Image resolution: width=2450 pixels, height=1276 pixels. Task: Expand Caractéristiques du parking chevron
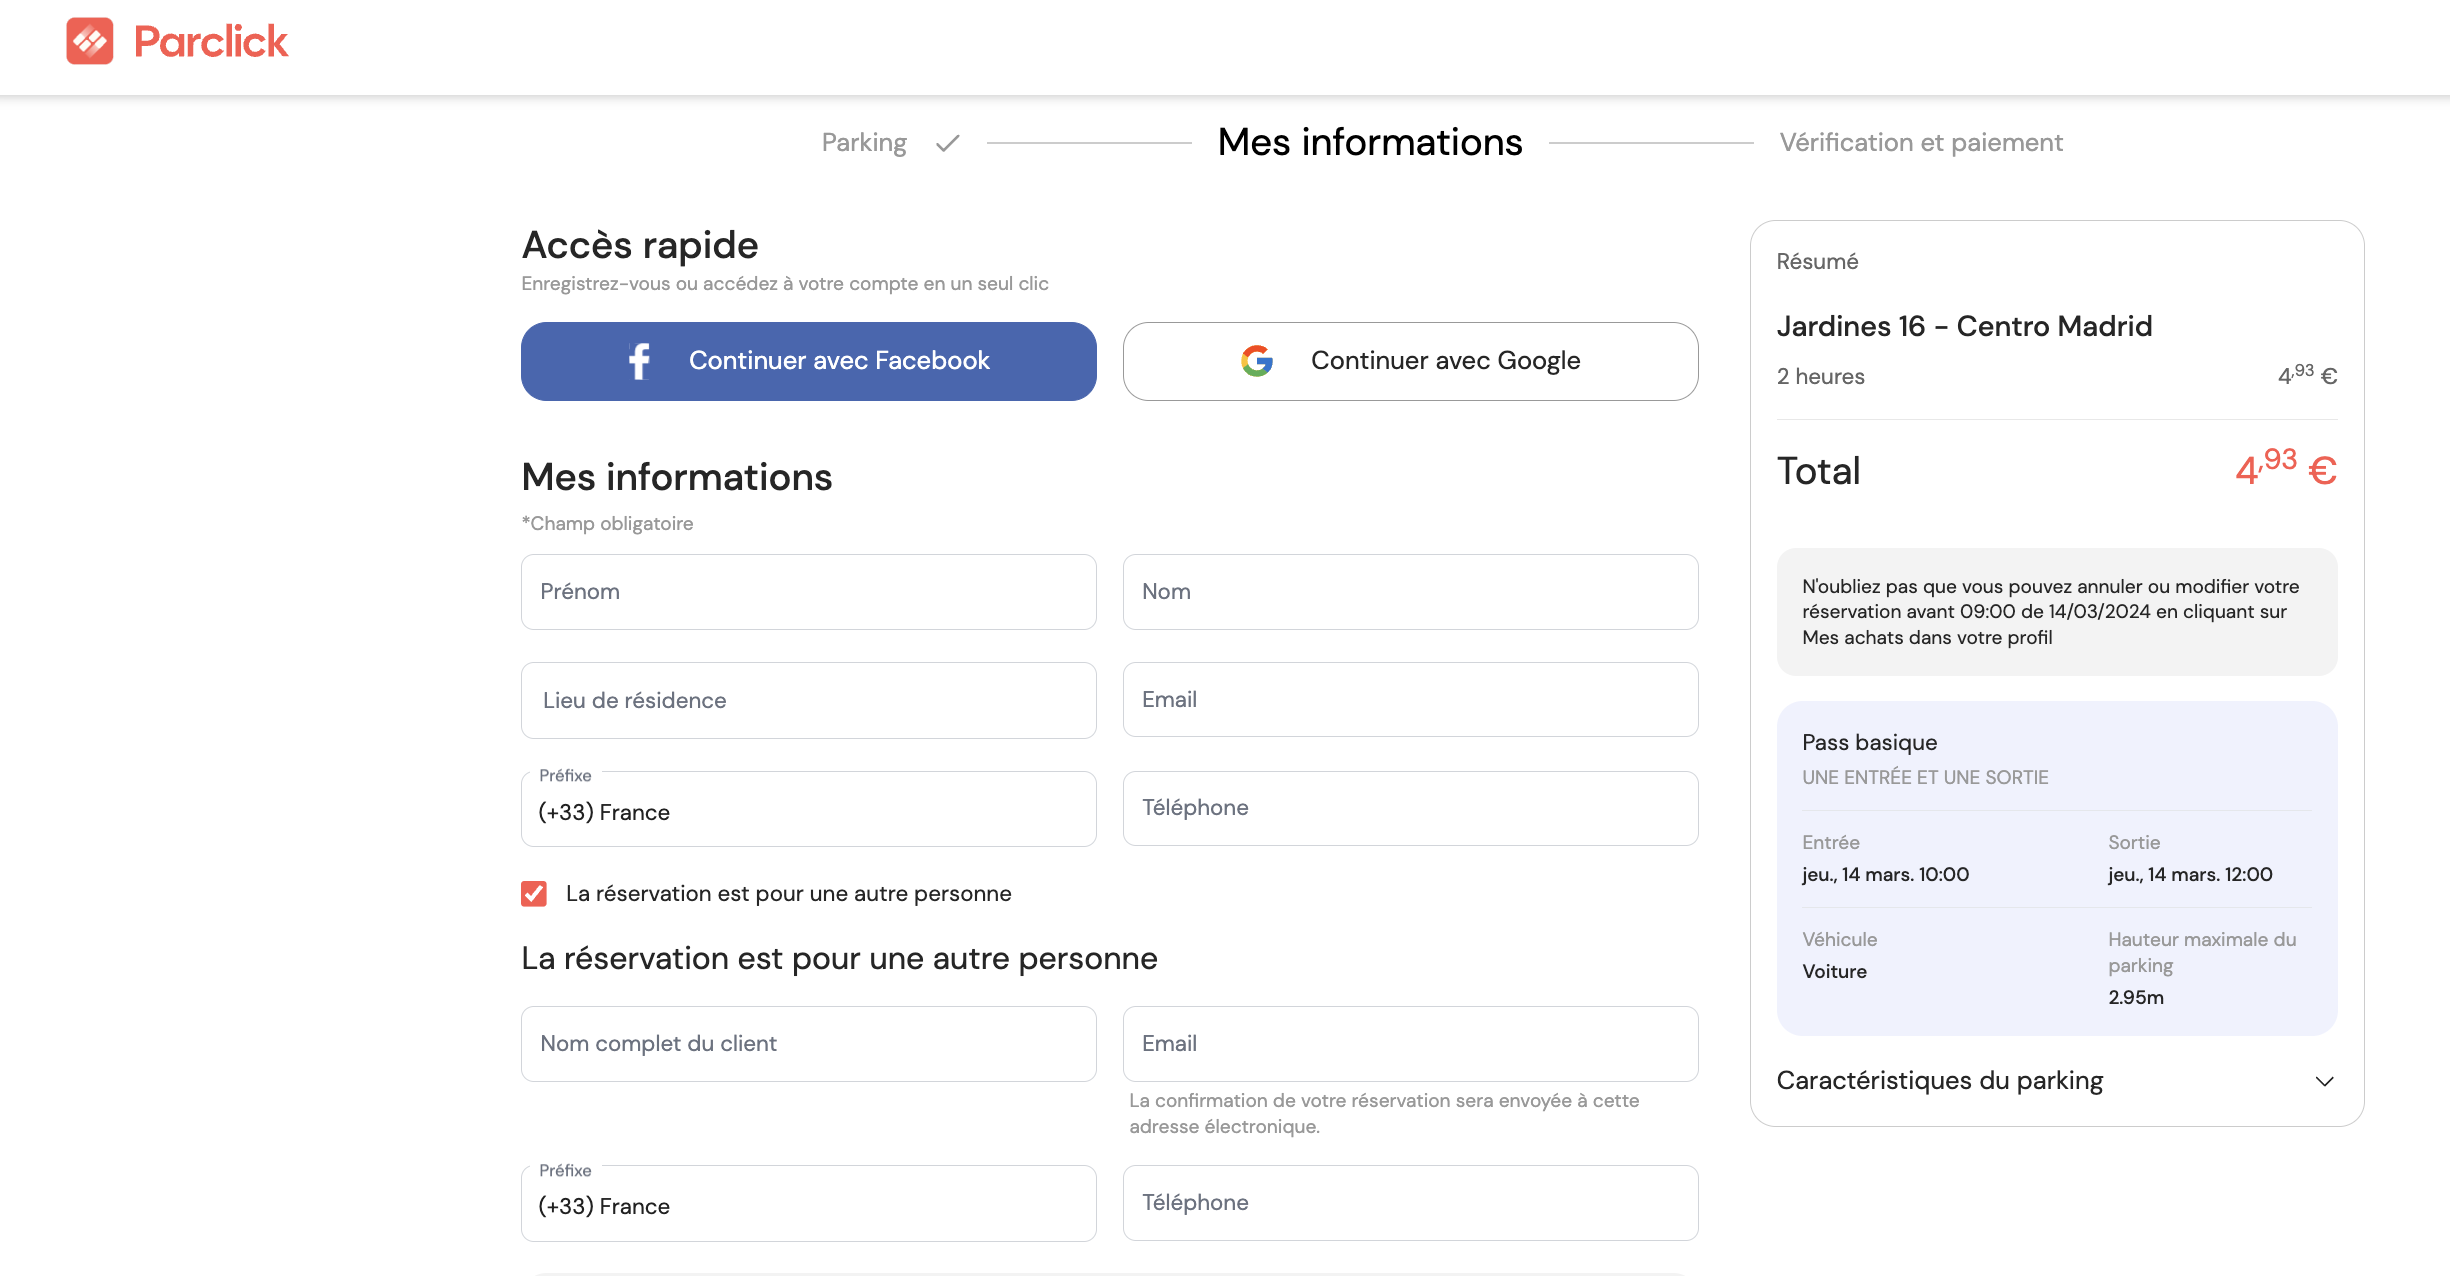pyautogui.click(x=2324, y=1081)
